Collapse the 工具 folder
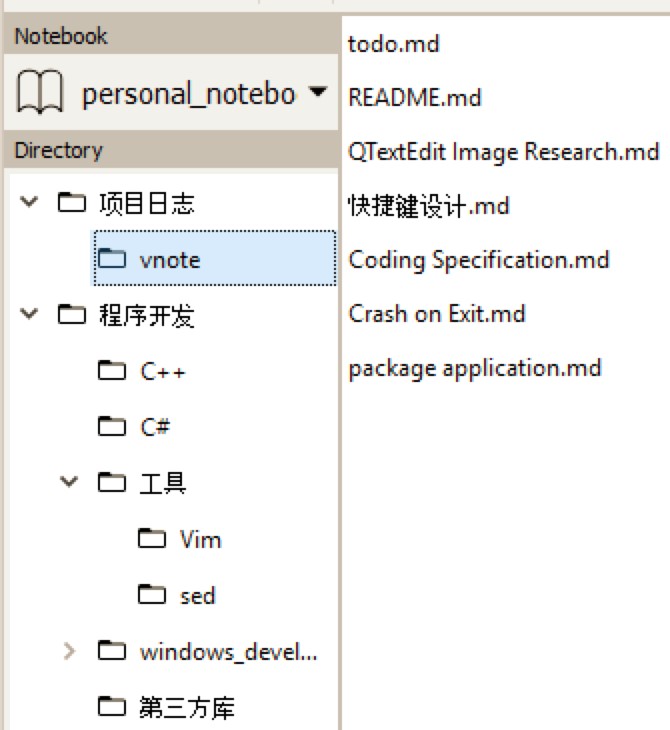 tap(69, 483)
